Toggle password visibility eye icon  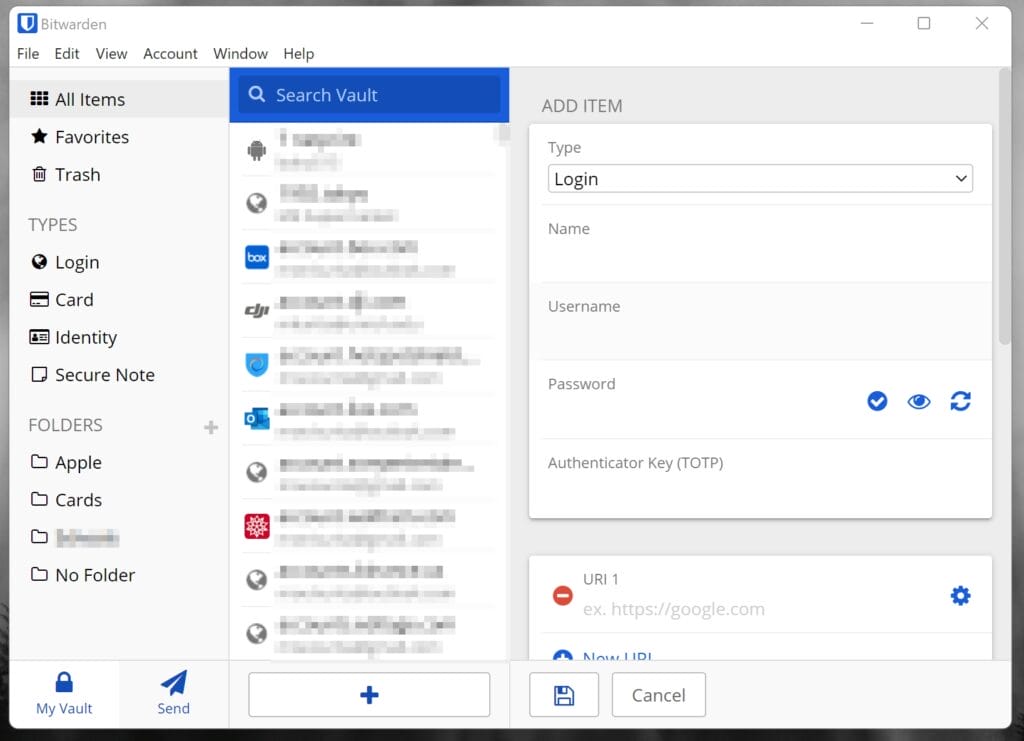(x=919, y=402)
